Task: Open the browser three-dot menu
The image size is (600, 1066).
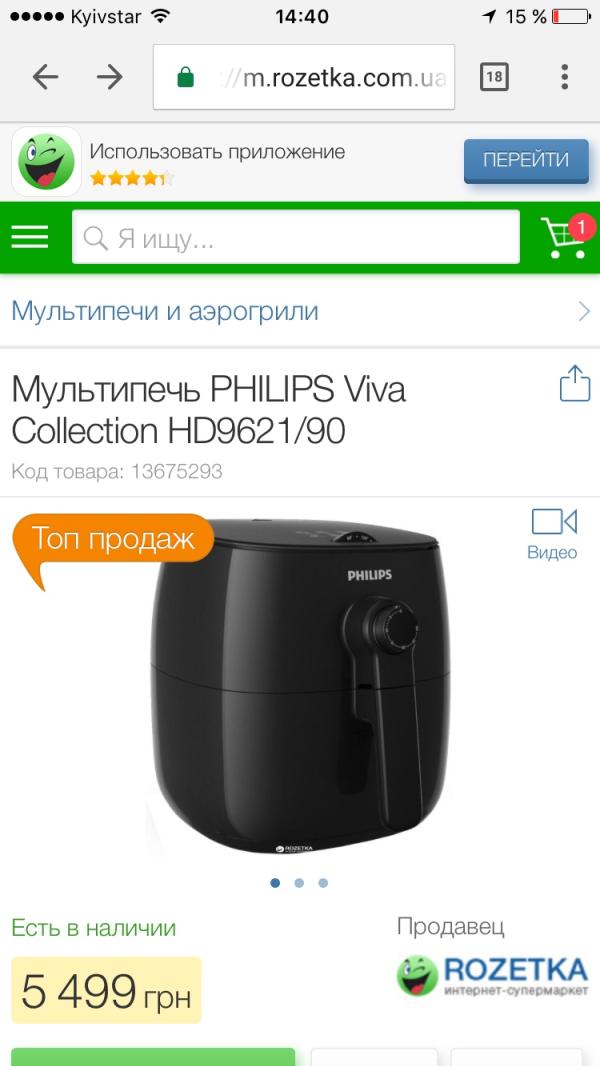Action: 564,77
